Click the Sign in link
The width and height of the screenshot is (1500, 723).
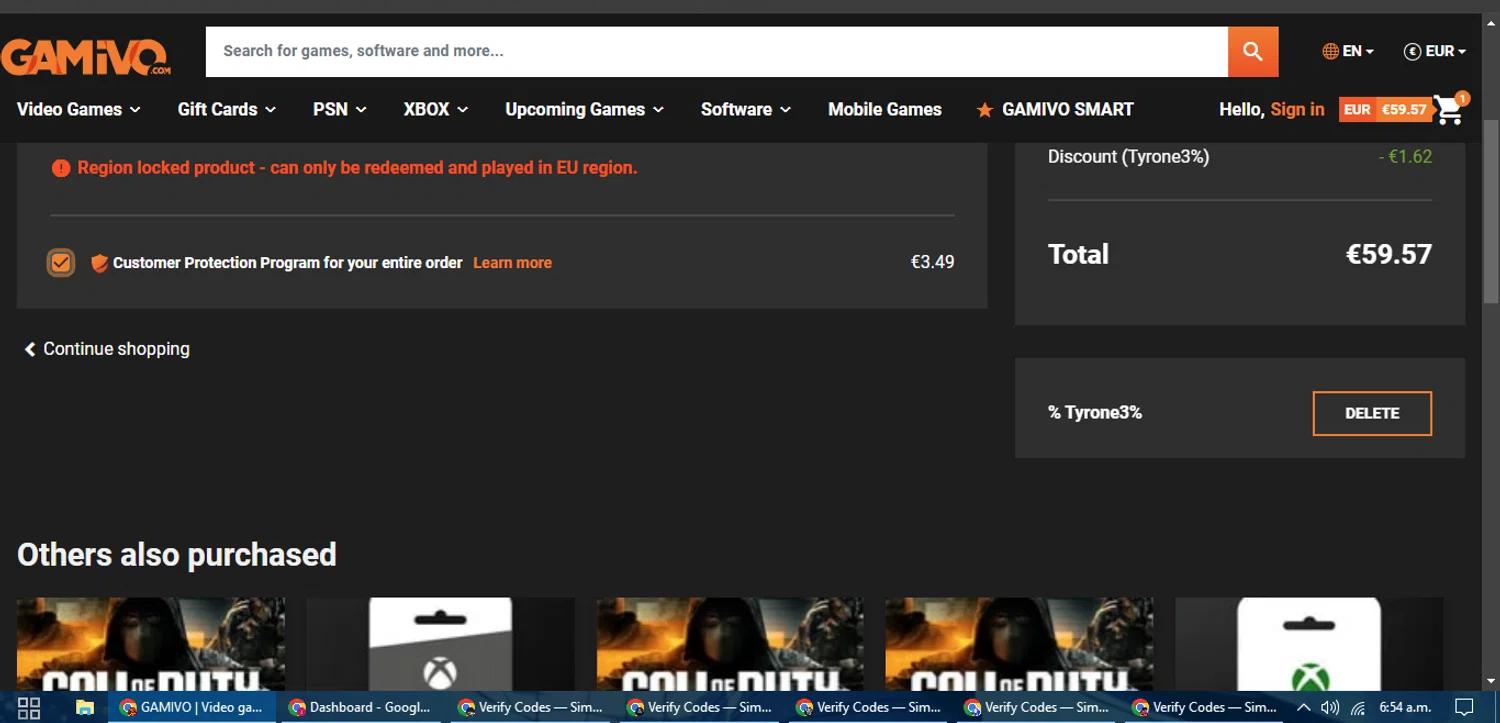coord(1297,110)
